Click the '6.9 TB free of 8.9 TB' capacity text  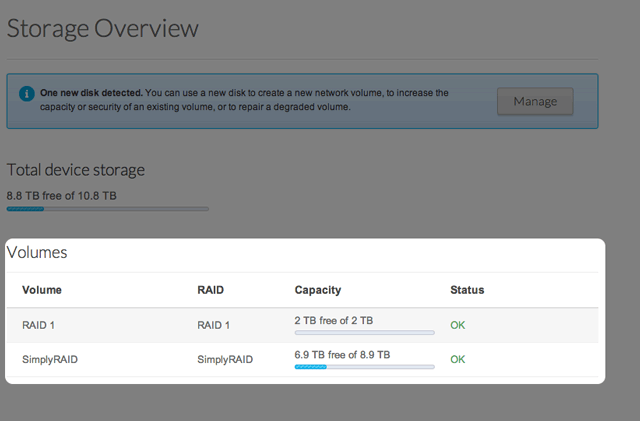pyautogui.click(x=342, y=354)
